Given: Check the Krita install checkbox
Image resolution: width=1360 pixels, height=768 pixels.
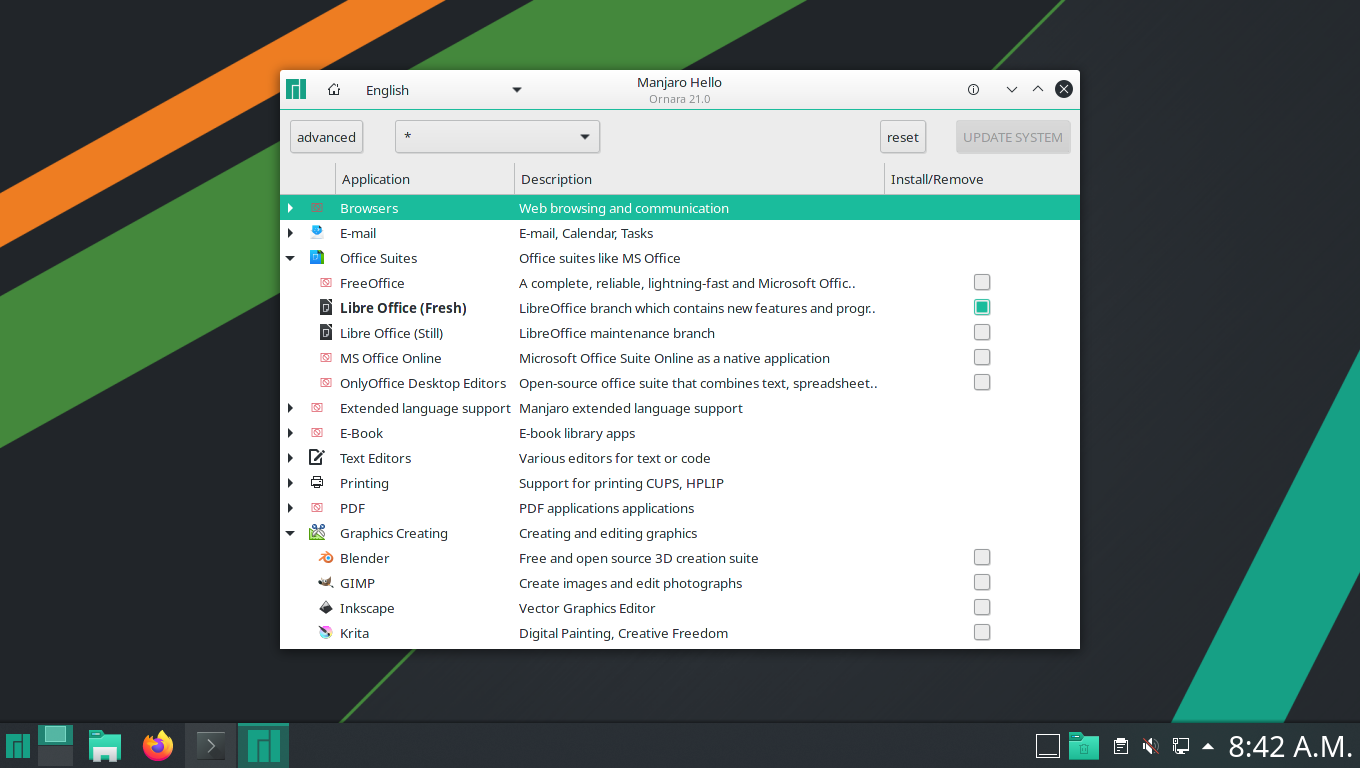Looking at the screenshot, I should 982,633.
